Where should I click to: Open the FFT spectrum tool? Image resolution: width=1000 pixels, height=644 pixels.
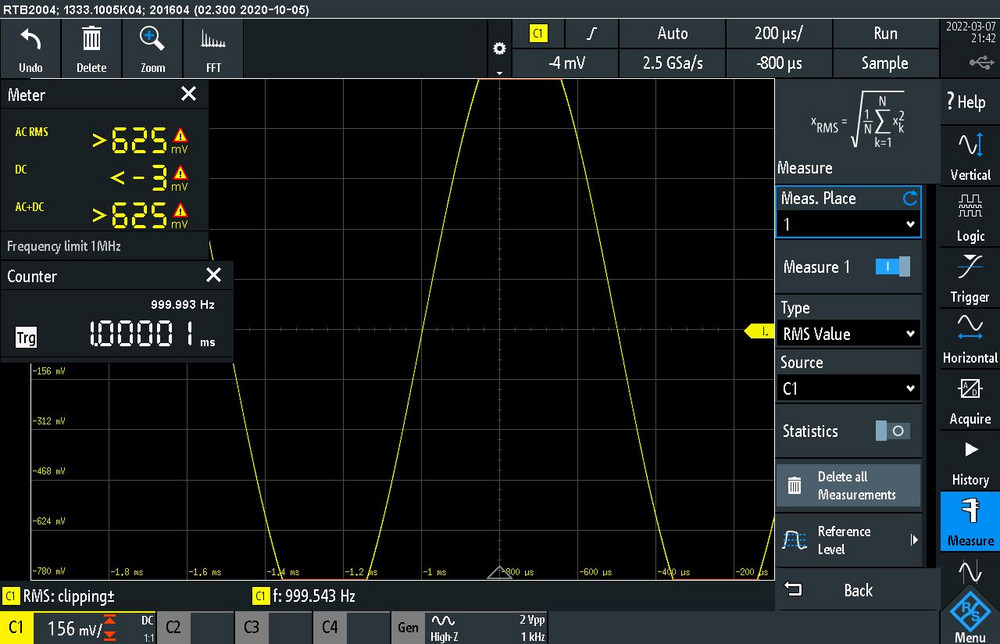click(x=213, y=40)
